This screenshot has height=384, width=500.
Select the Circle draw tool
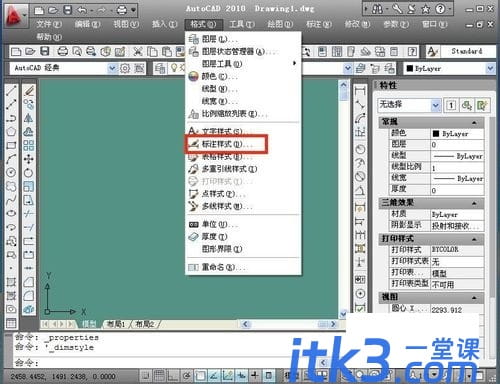click(11, 173)
